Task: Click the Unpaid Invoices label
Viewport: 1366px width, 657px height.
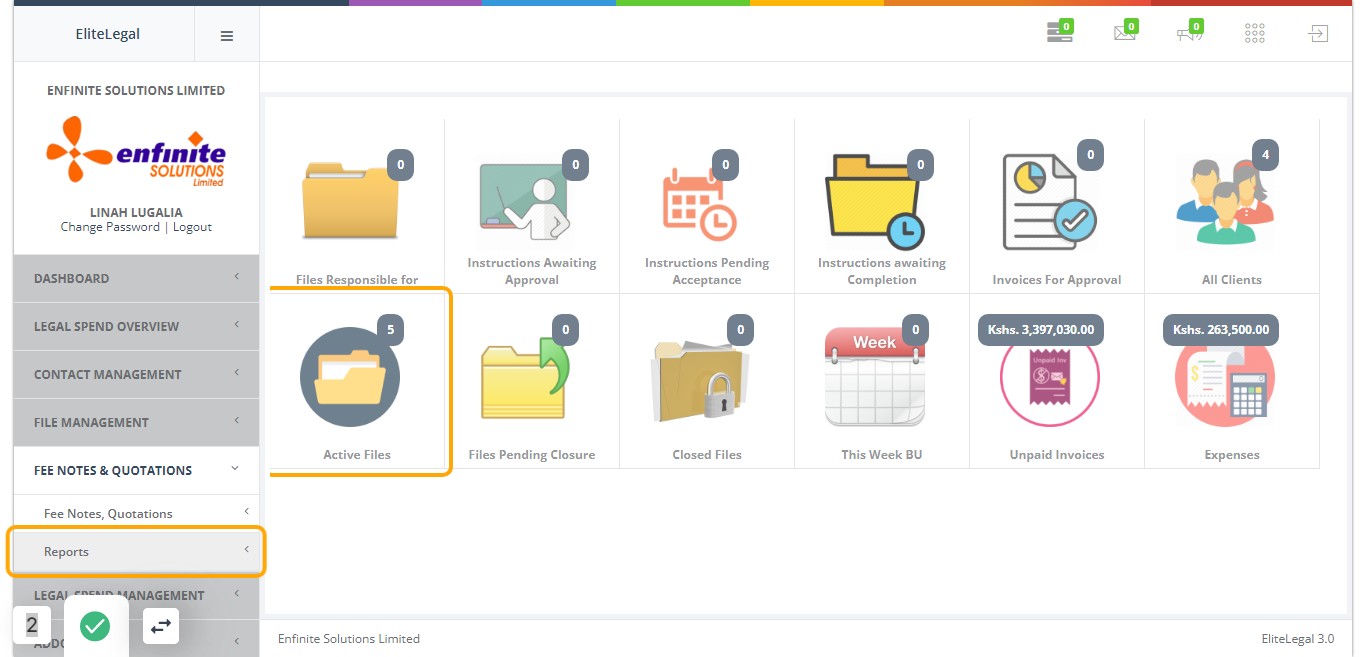Action: coord(1057,454)
